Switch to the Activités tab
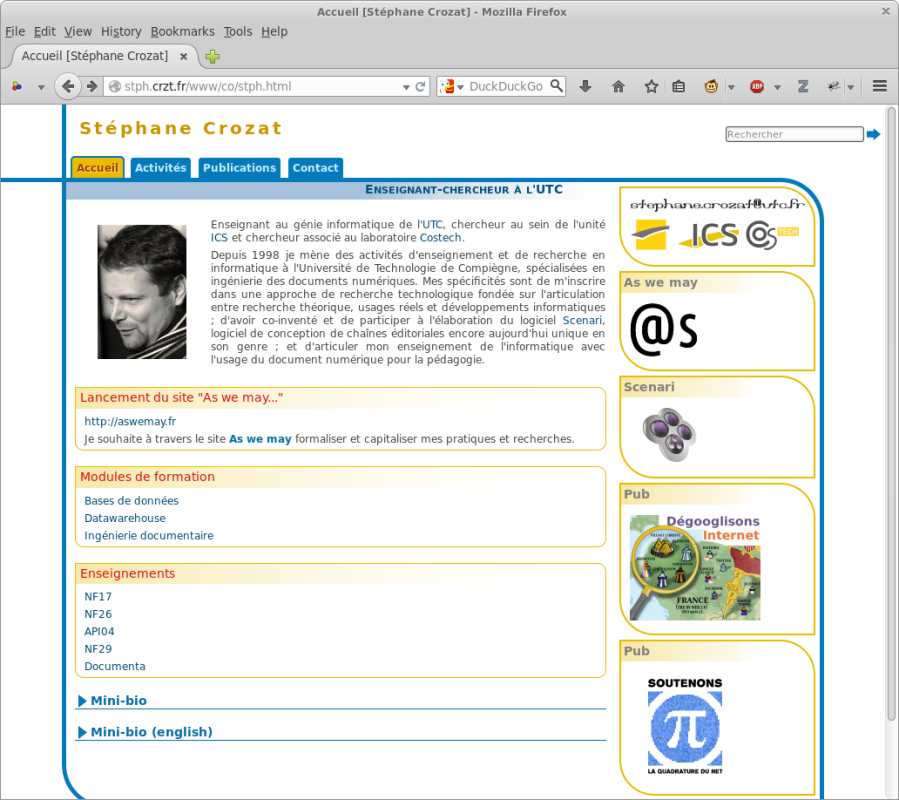The width and height of the screenshot is (899, 800). (x=161, y=167)
